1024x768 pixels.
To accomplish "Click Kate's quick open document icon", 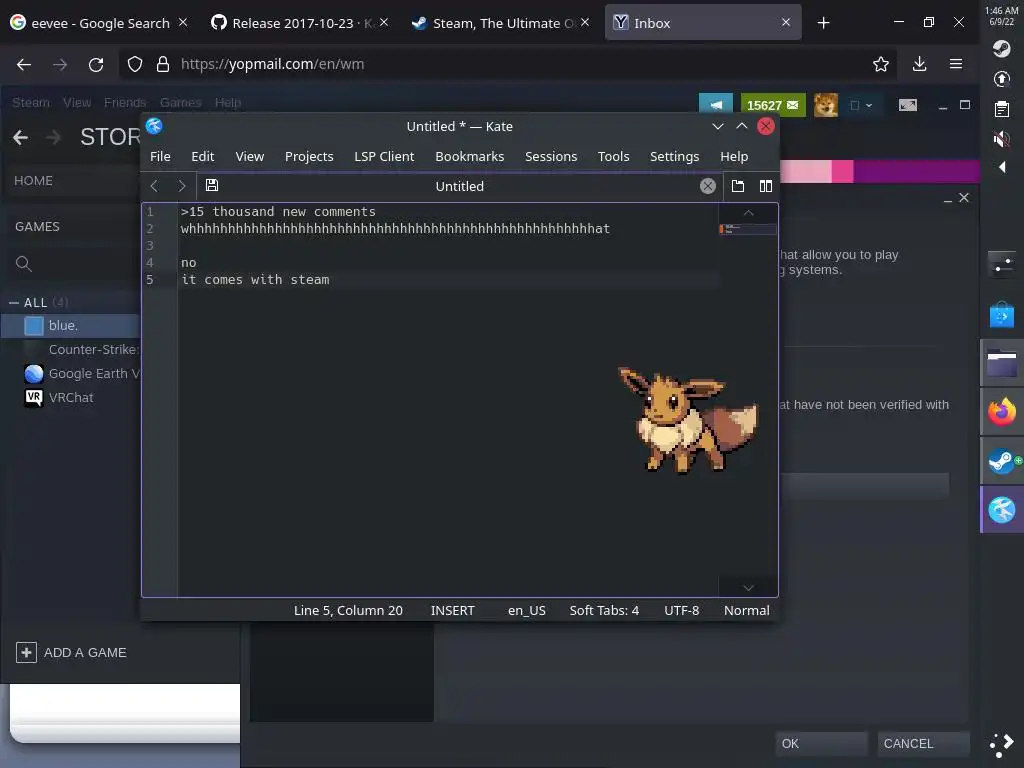I will [x=737, y=186].
